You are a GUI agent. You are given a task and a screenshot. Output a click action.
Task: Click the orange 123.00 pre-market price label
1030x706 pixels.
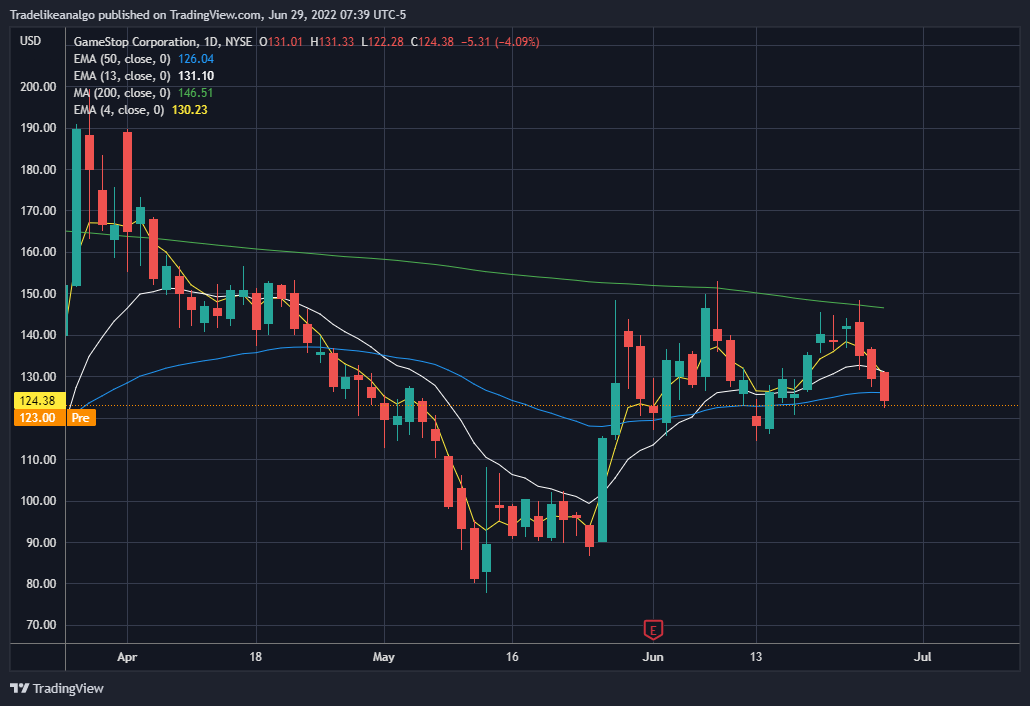point(37,418)
